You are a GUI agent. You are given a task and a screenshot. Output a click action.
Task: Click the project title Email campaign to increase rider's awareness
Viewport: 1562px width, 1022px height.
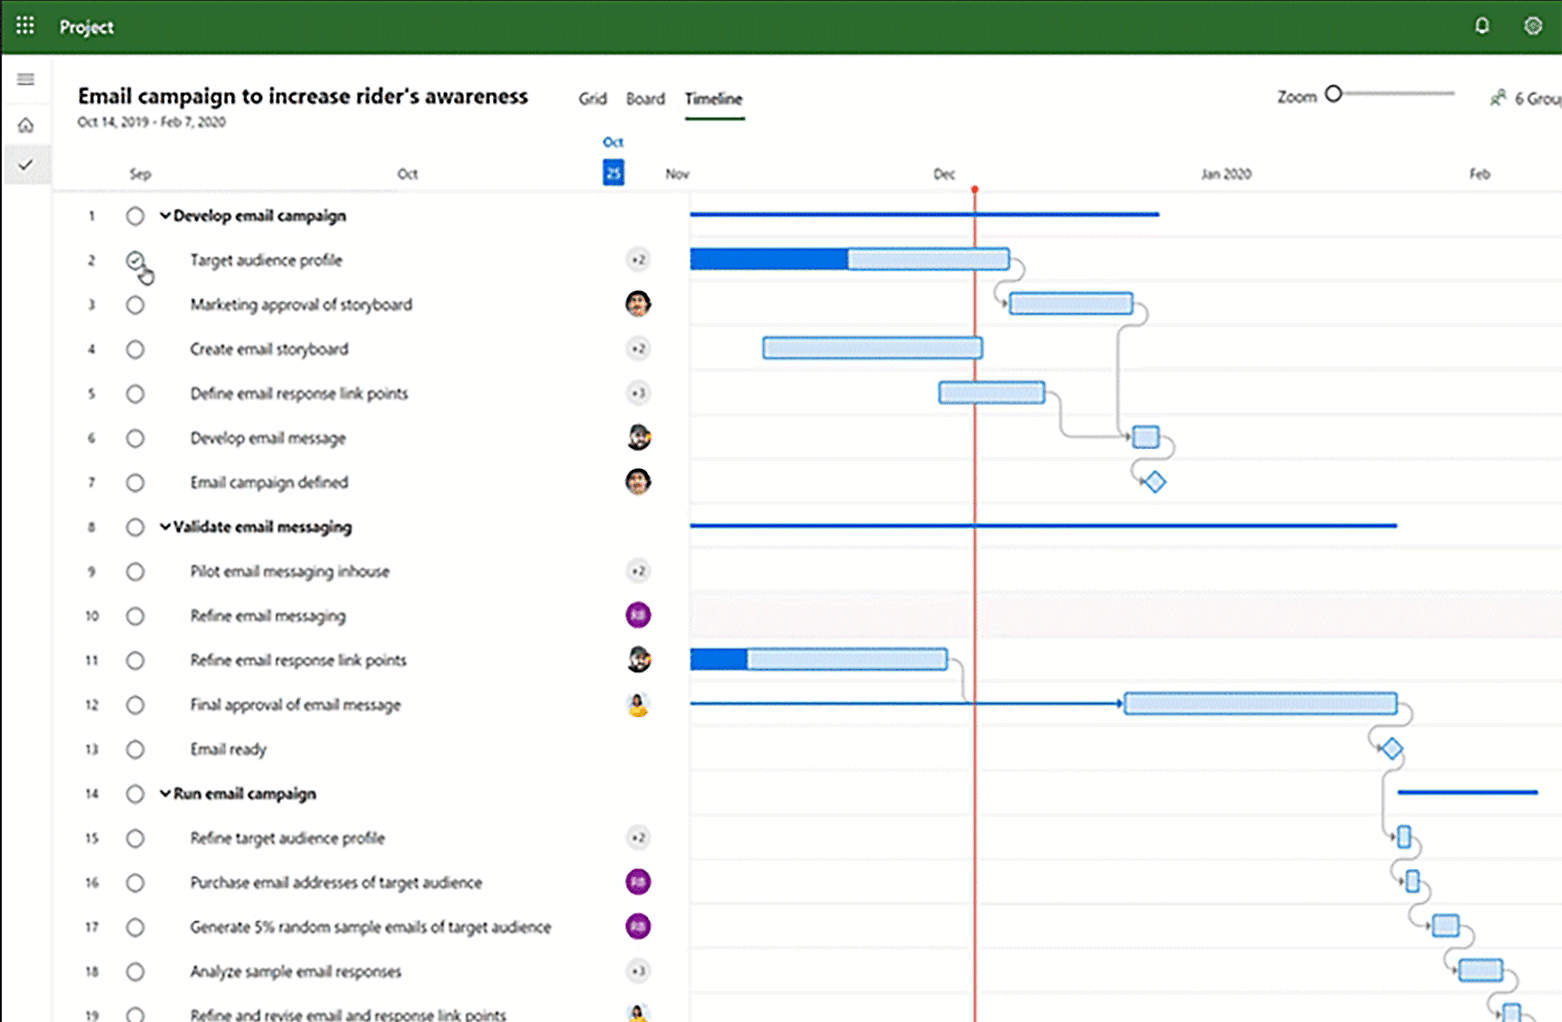(303, 96)
